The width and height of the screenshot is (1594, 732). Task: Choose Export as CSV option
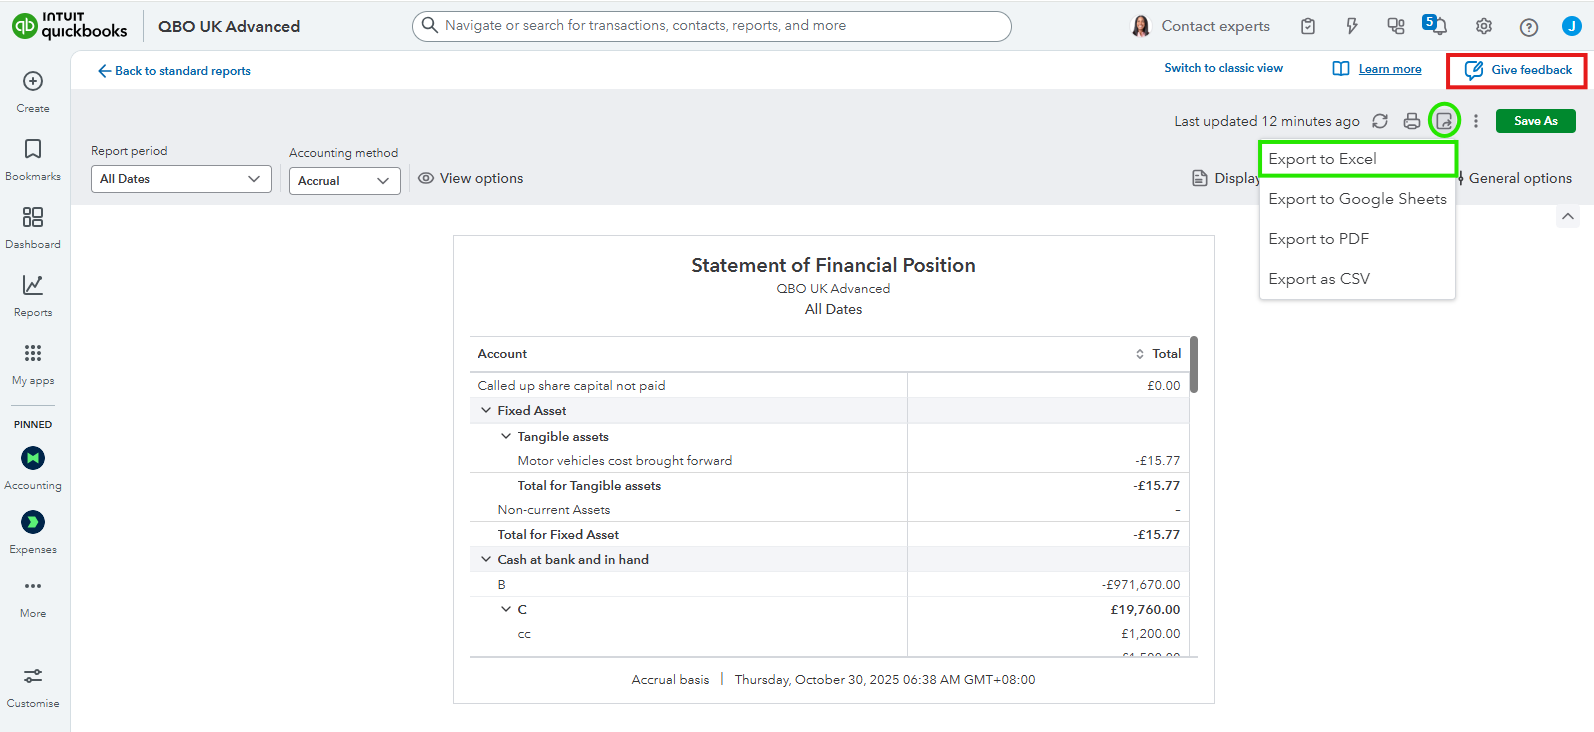1319,279
